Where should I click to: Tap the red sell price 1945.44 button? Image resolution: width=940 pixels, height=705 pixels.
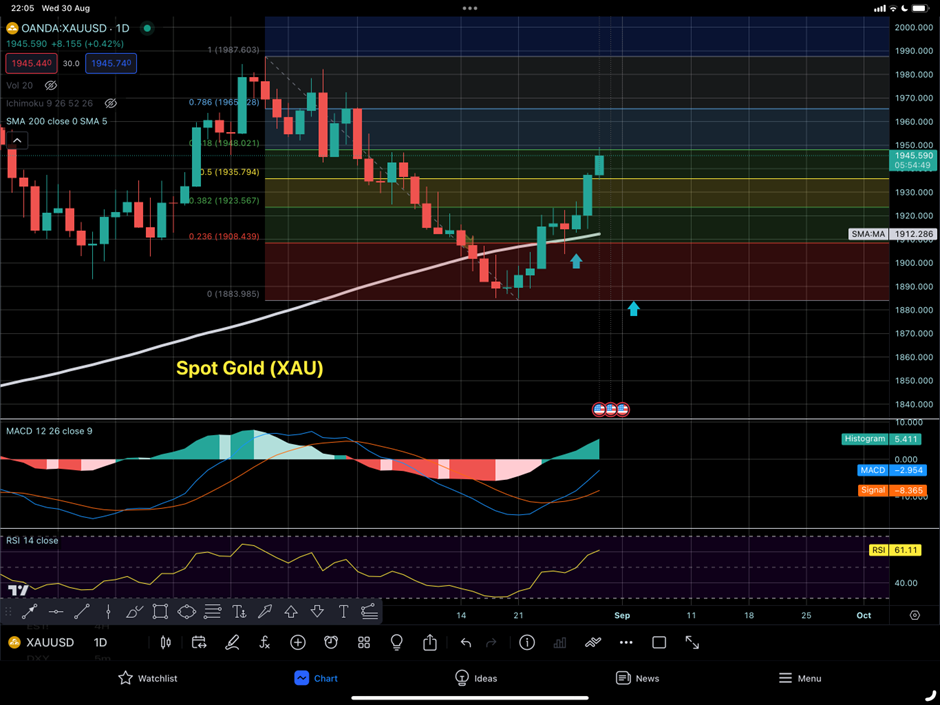pos(31,63)
